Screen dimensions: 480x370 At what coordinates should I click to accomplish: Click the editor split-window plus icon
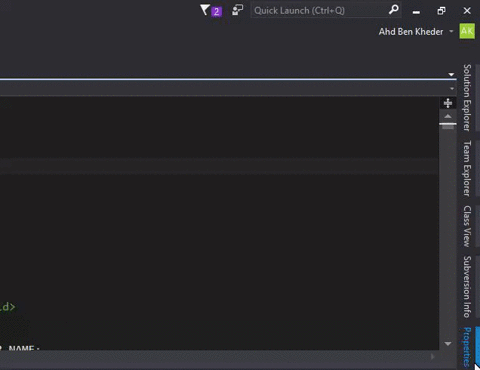pos(448,103)
